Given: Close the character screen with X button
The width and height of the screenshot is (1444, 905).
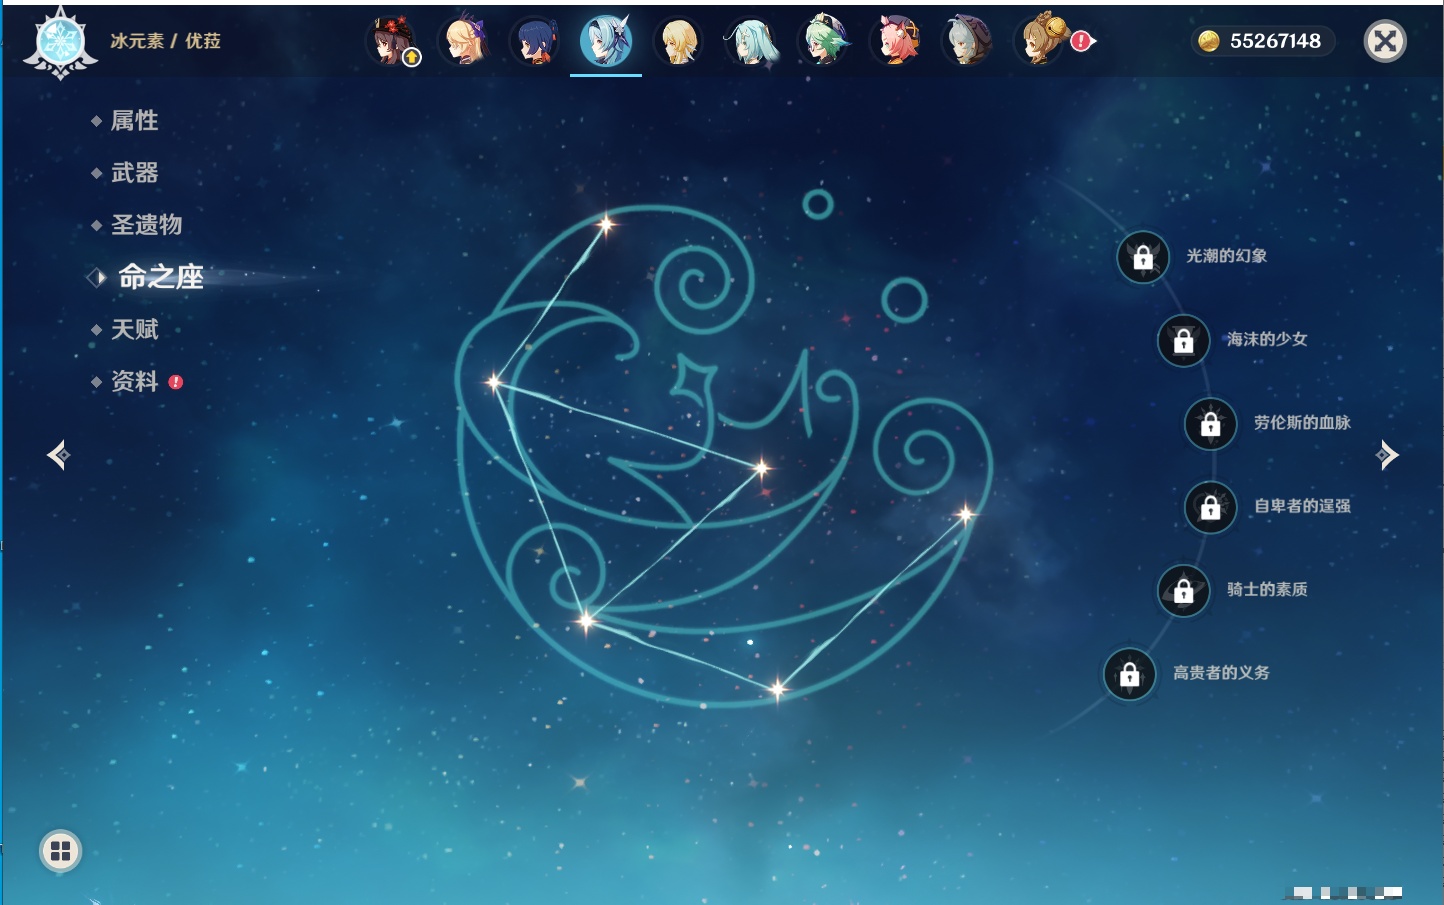Looking at the screenshot, I should click(1385, 41).
